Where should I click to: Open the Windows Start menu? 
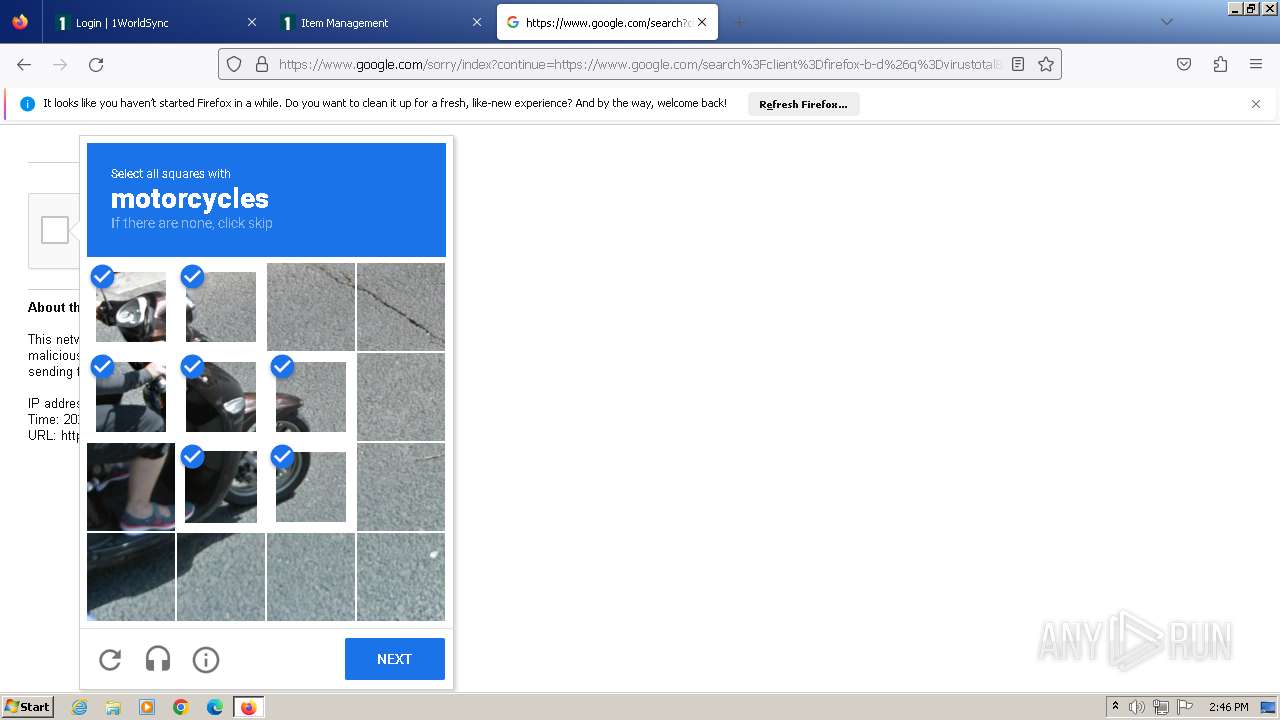click(27, 707)
